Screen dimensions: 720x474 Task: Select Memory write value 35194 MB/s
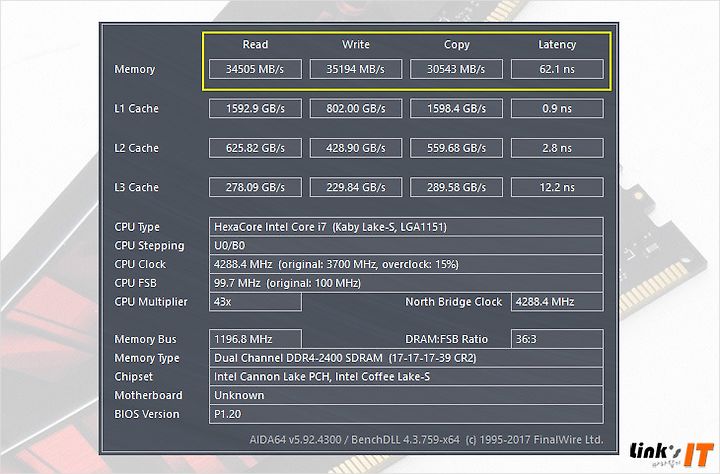click(356, 69)
